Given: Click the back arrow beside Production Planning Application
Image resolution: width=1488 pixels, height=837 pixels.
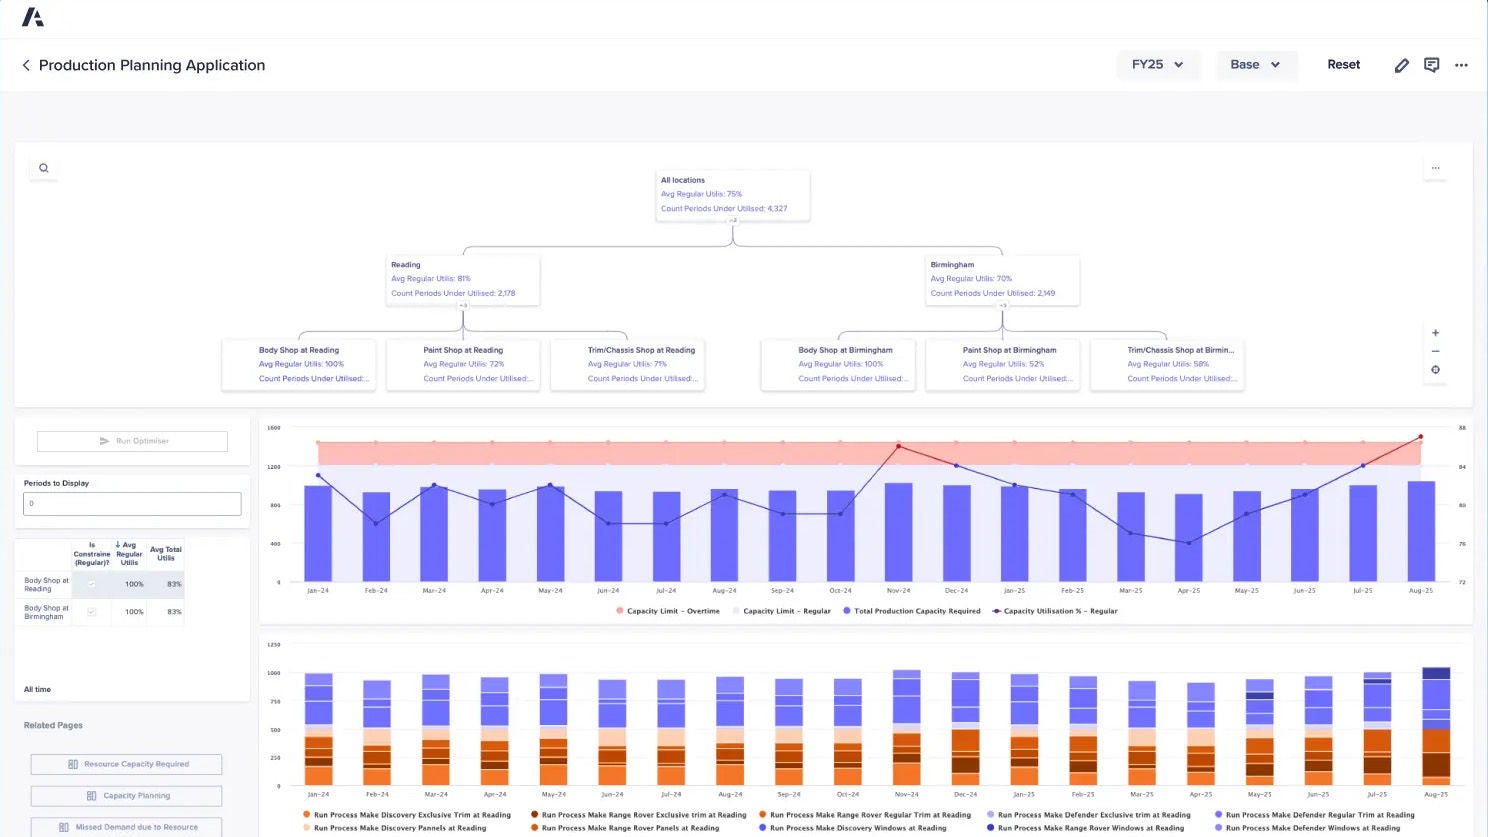Looking at the screenshot, I should [x=25, y=65].
